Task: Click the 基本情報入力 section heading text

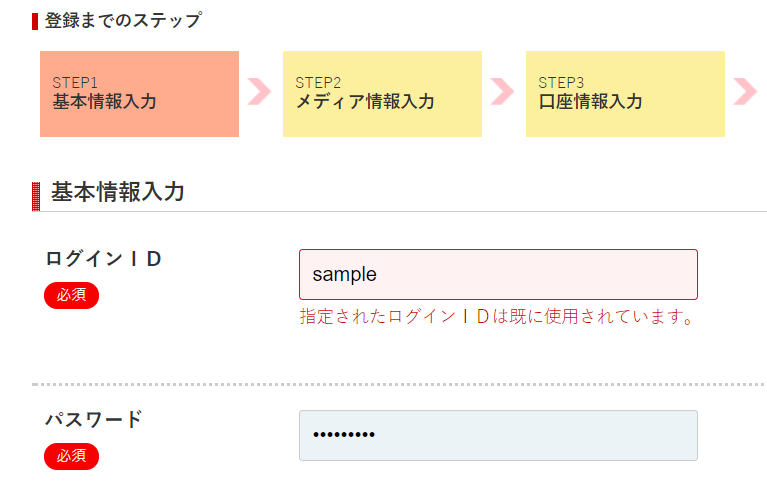Action: point(118,193)
